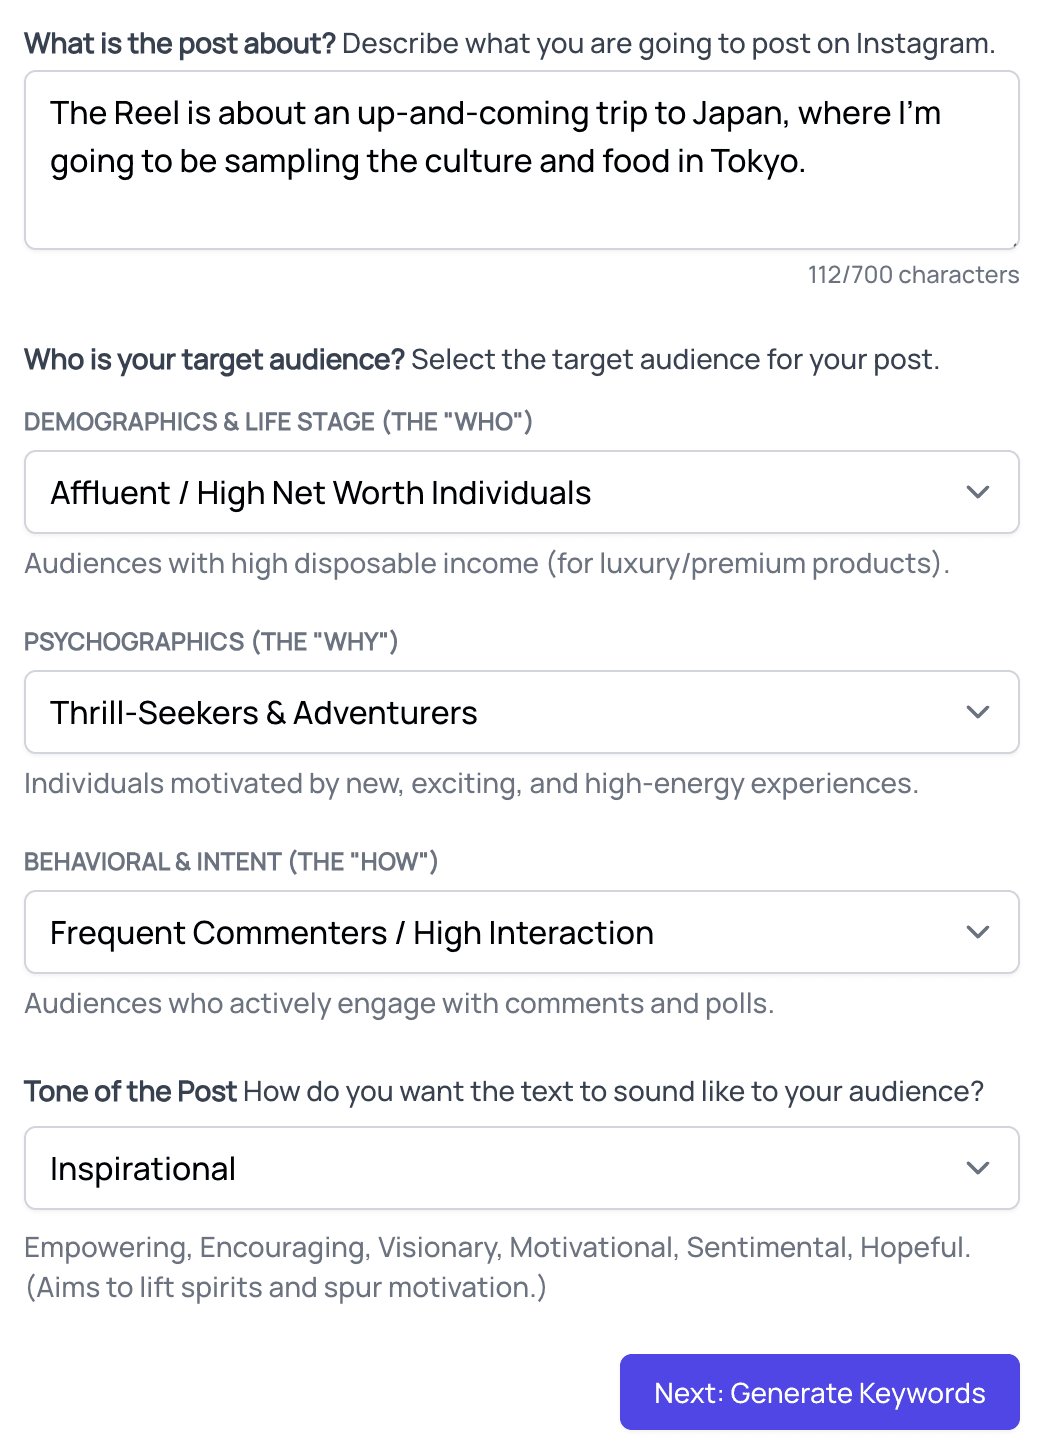Click the high disposable income helper text
Screen dimensions: 1042x1450
point(486,564)
